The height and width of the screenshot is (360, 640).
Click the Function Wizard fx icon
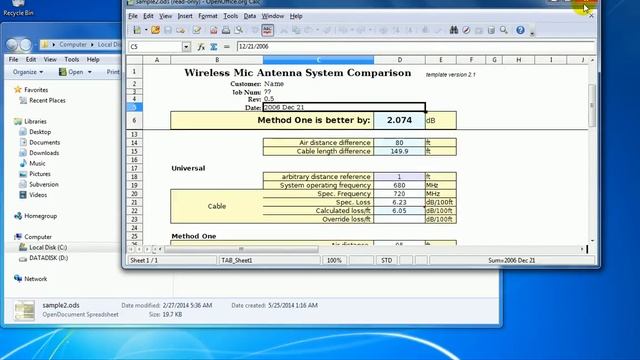tap(201, 47)
